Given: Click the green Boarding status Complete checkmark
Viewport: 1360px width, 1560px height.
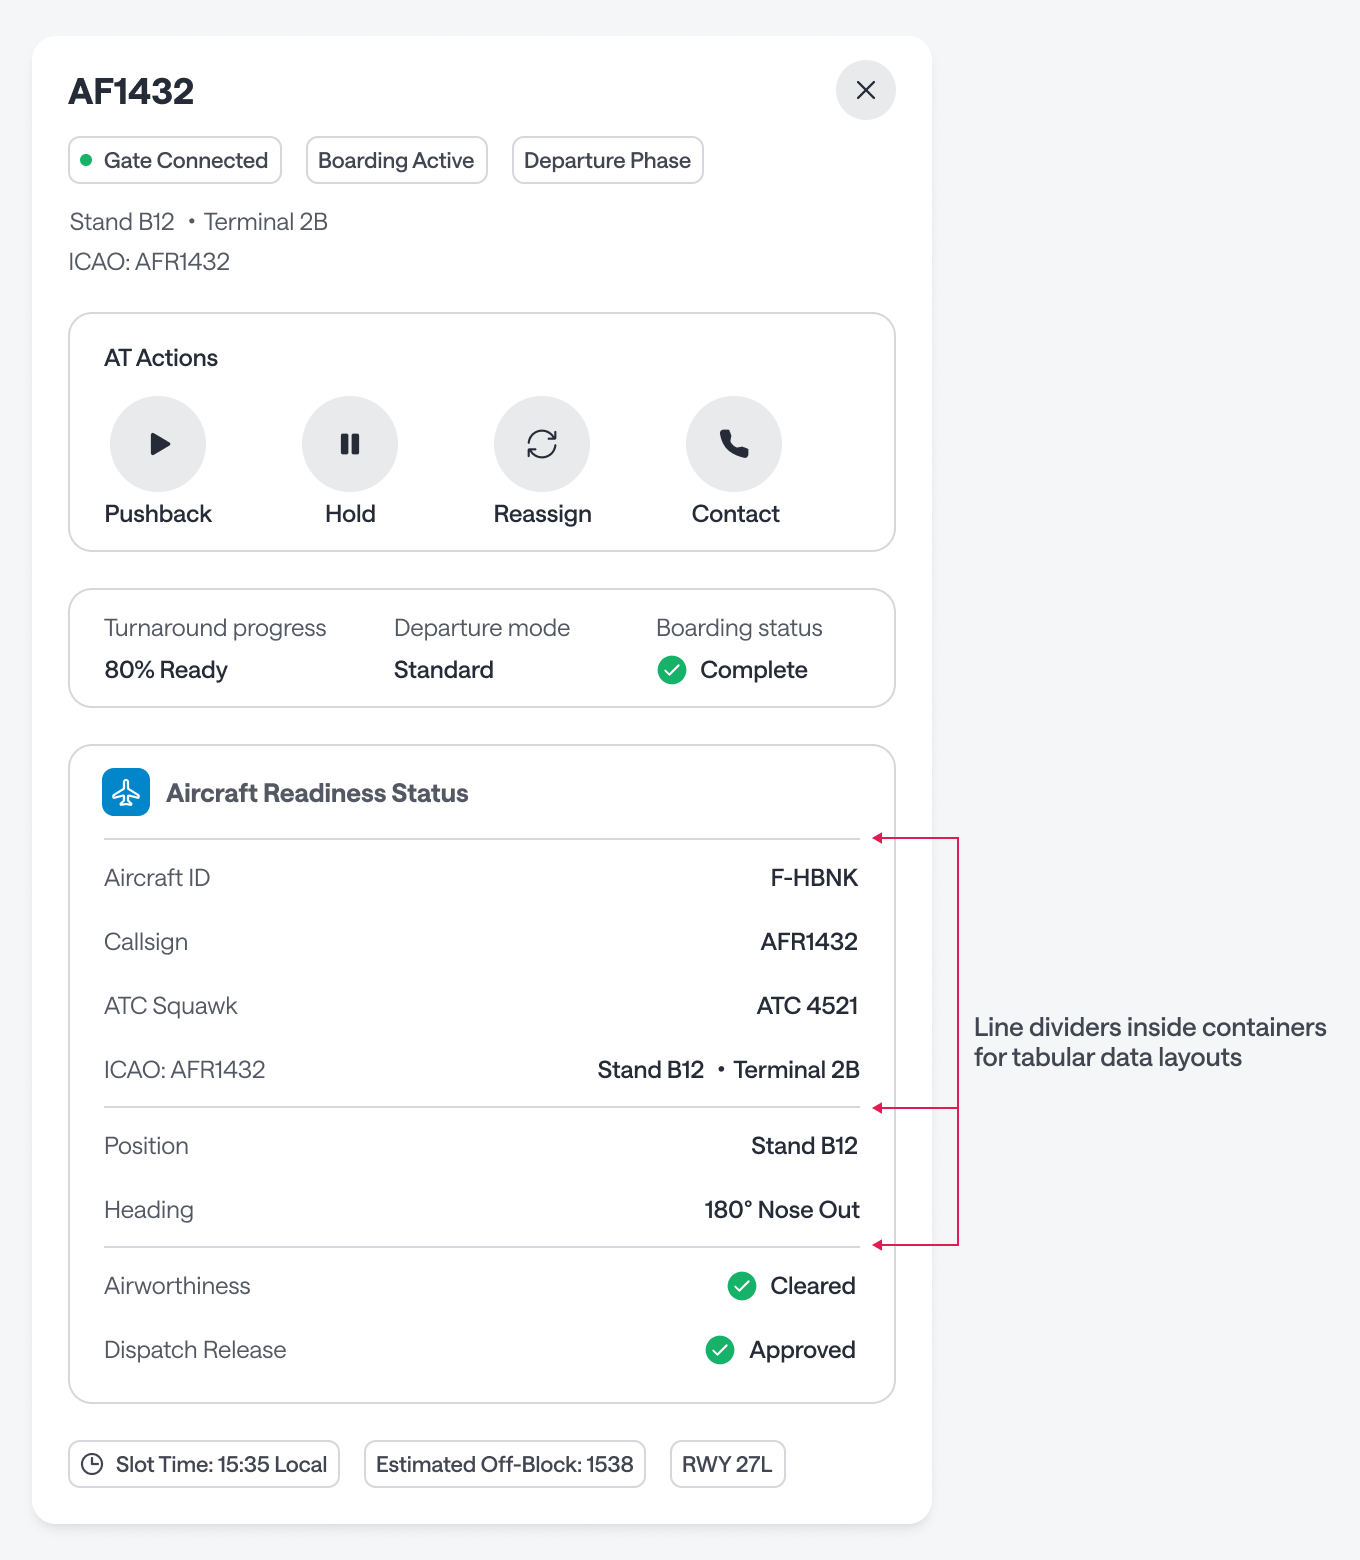Looking at the screenshot, I should (672, 670).
